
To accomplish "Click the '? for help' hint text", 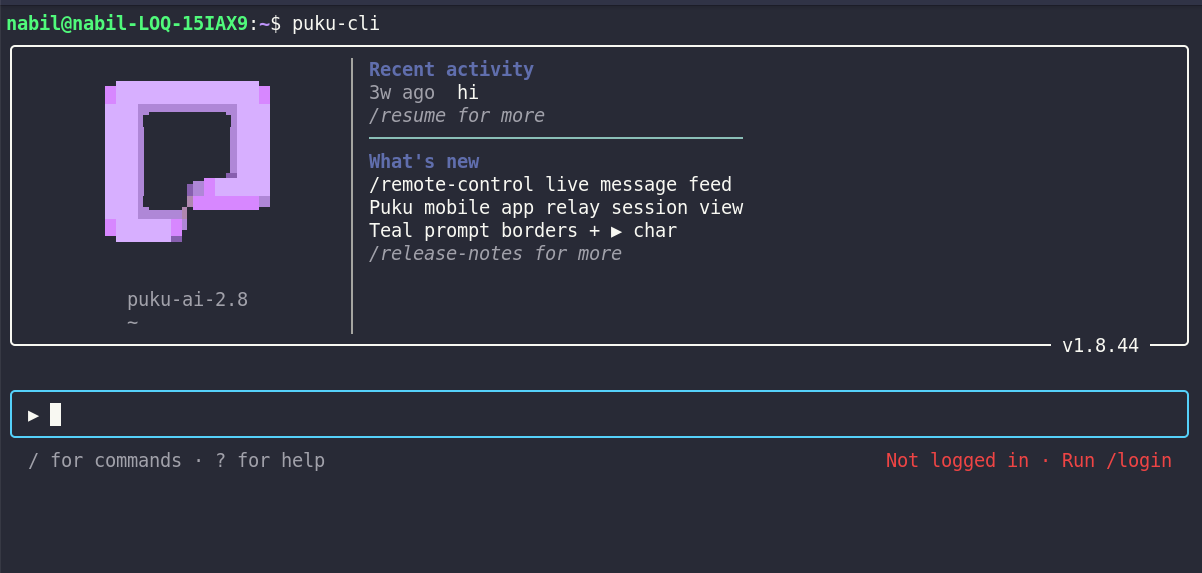I will [x=270, y=461].
